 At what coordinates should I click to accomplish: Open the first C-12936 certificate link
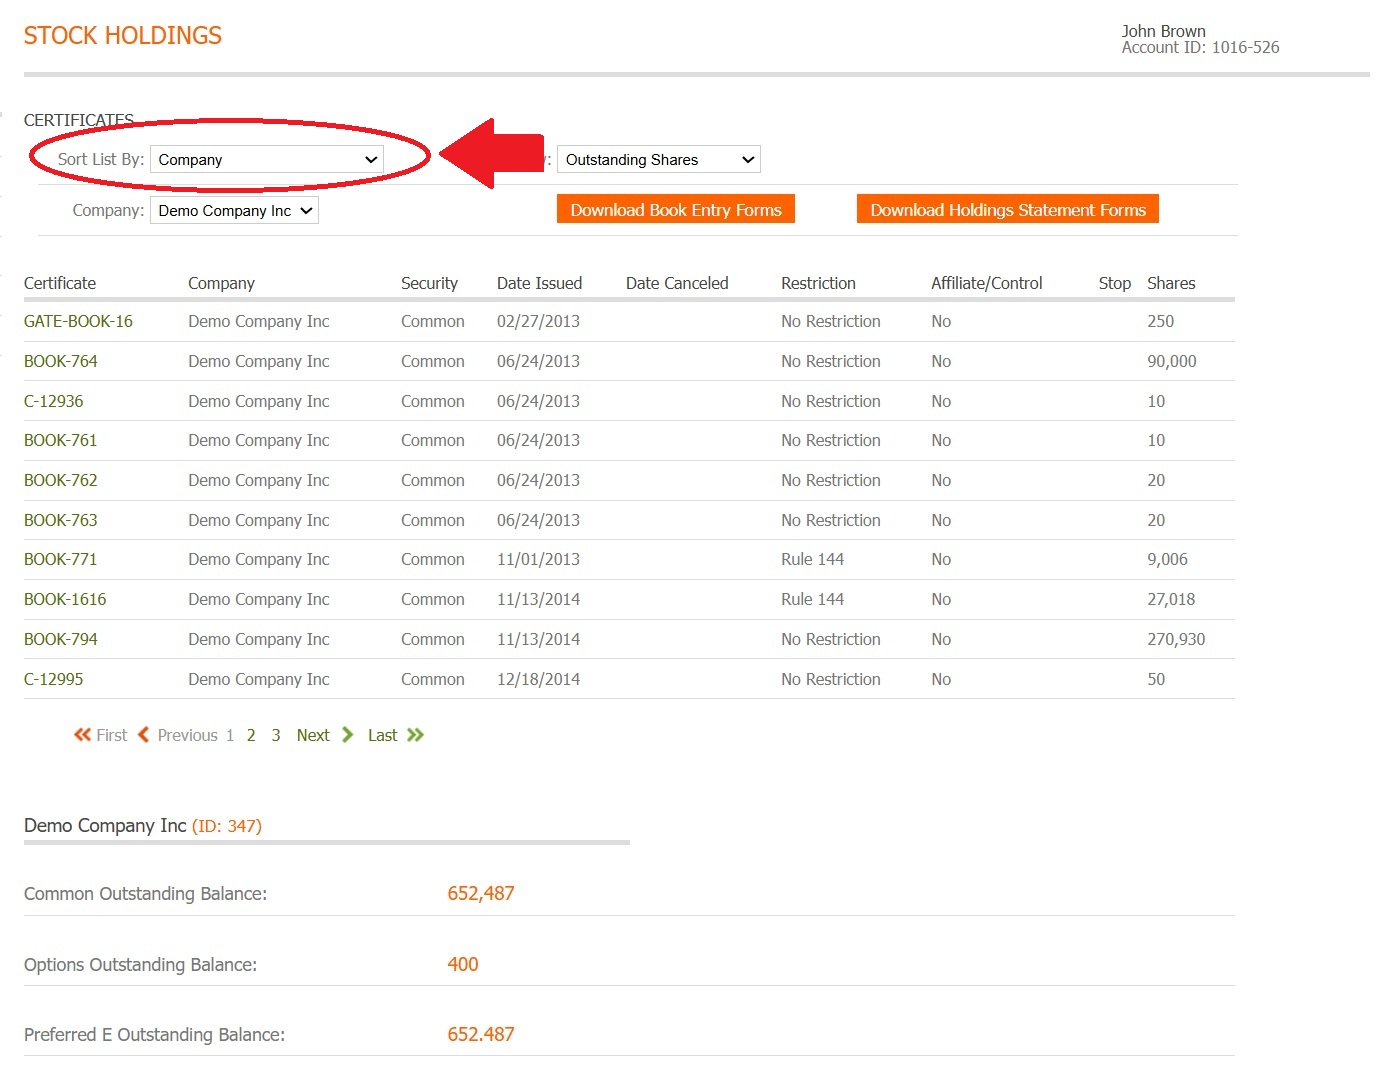tap(54, 402)
